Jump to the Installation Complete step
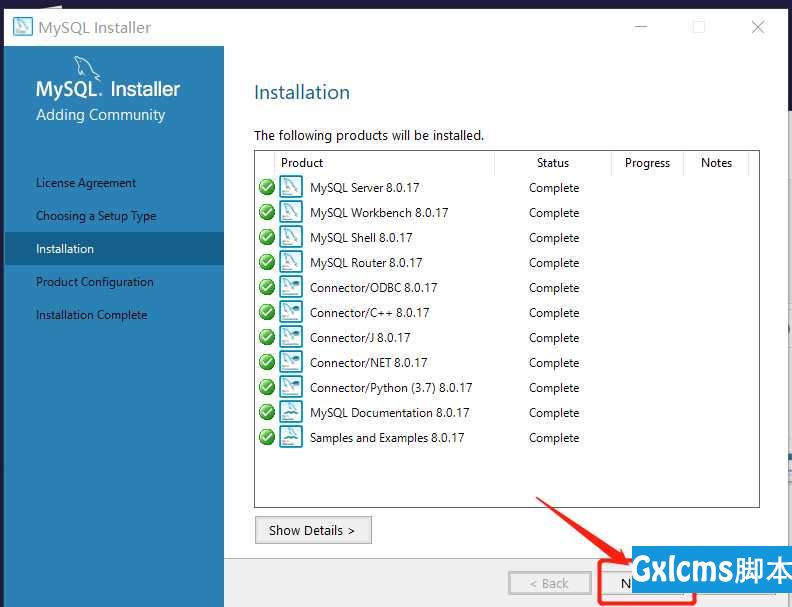 point(91,315)
